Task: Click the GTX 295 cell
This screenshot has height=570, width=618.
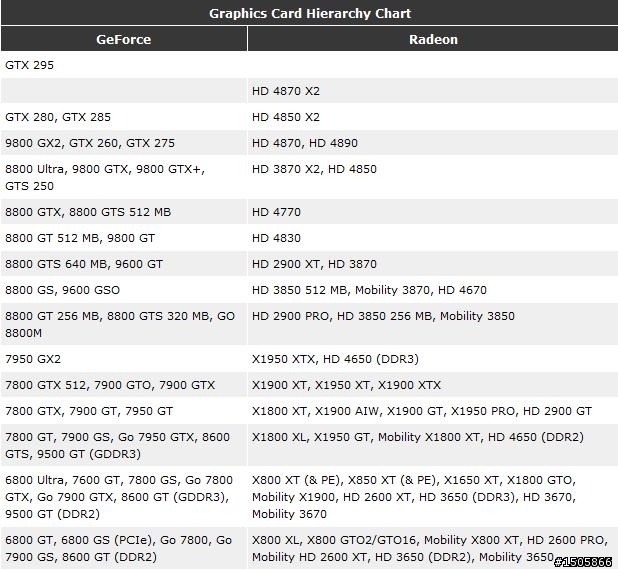Action: (124, 65)
